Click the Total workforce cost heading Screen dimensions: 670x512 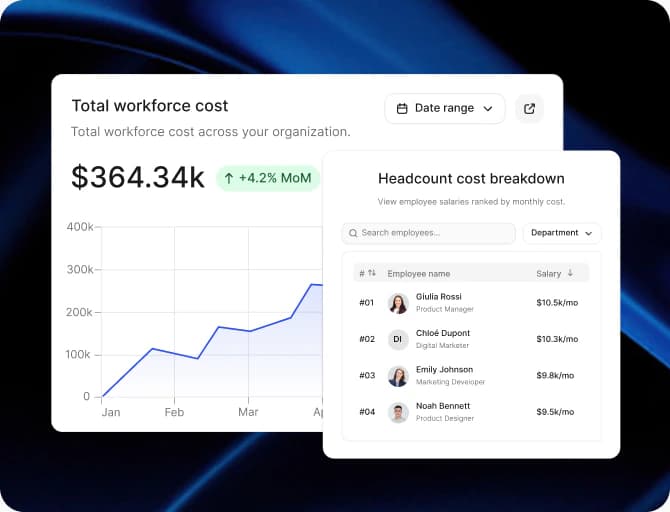(x=150, y=106)
